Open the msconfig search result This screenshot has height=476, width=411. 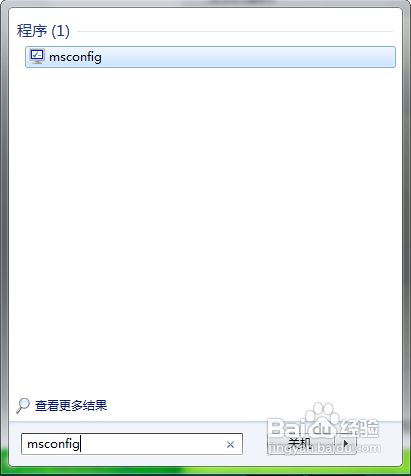coord(210,57)
